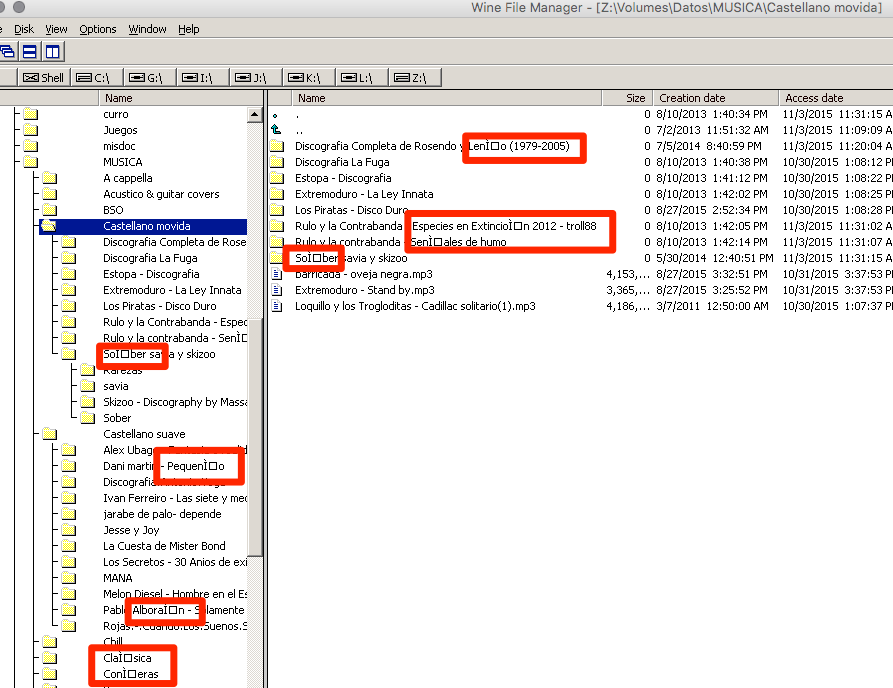Select Ivan Ferreiro - Las siete y med in tree

(x=175, y=498)
